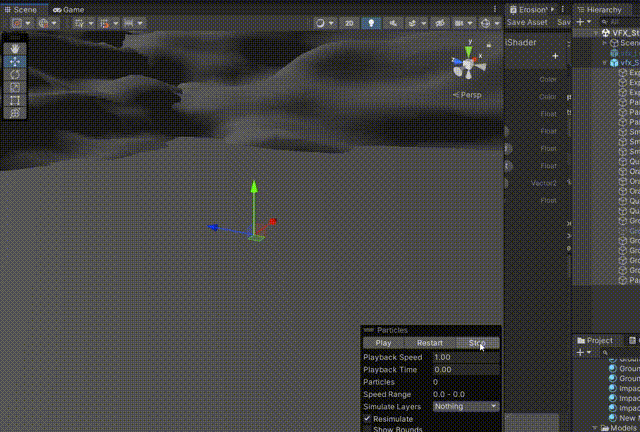
Task: Expand the Models folder in Project
Action: pos(594,428)
